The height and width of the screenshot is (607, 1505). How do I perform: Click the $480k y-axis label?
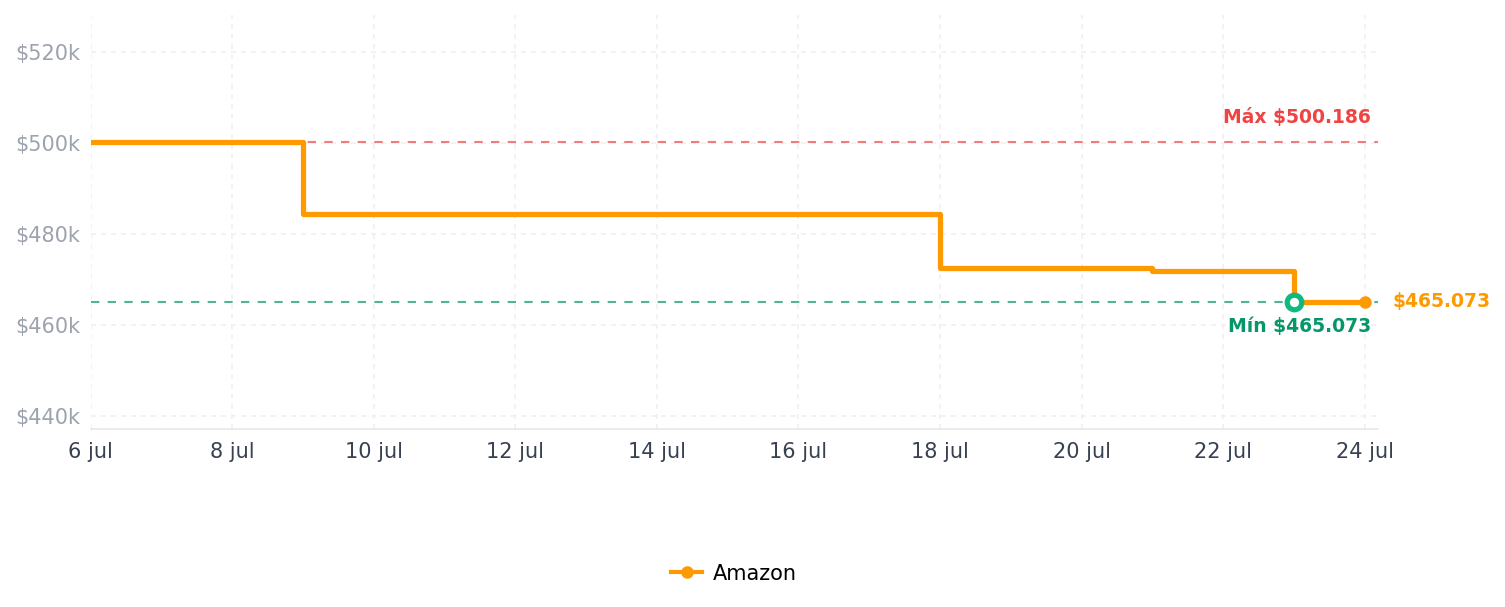[x=48, y=235]
